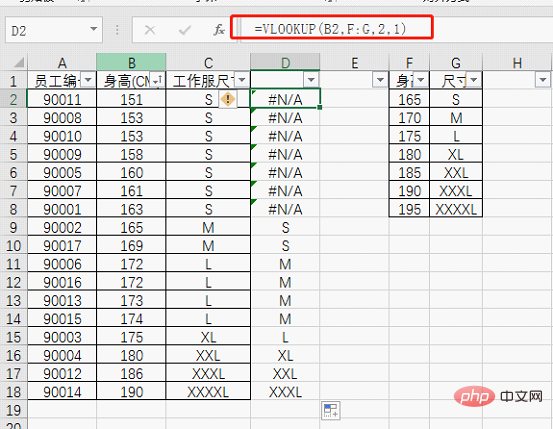Select column A header

click(62, 62)
